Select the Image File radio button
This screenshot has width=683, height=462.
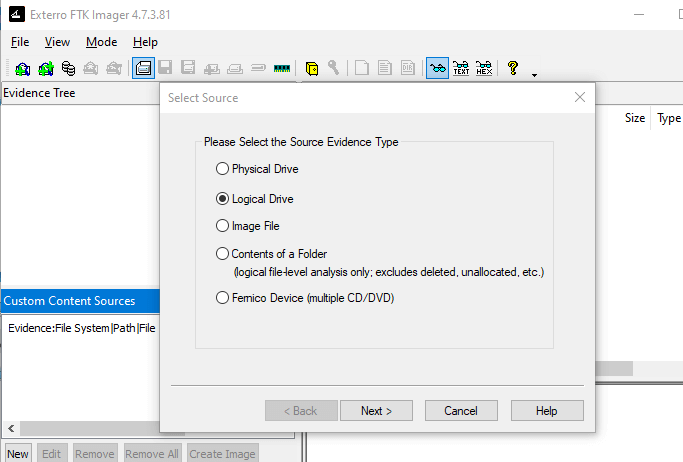coord(222,226)
